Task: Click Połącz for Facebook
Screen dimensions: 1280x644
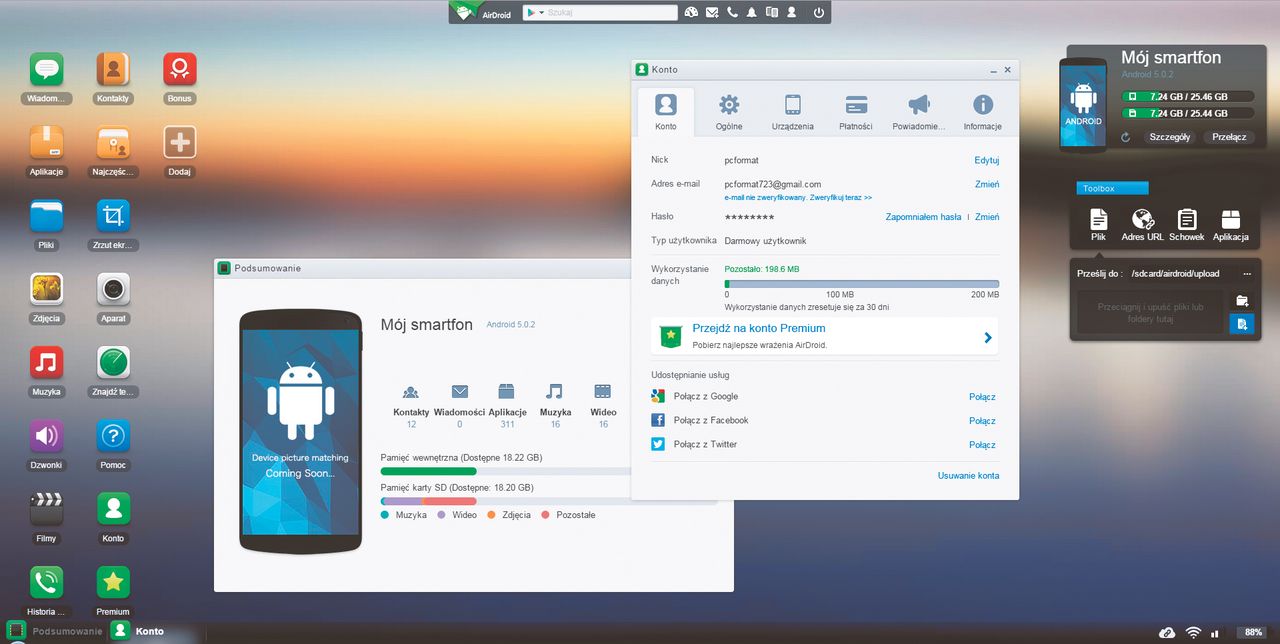Action: (982, 421)
